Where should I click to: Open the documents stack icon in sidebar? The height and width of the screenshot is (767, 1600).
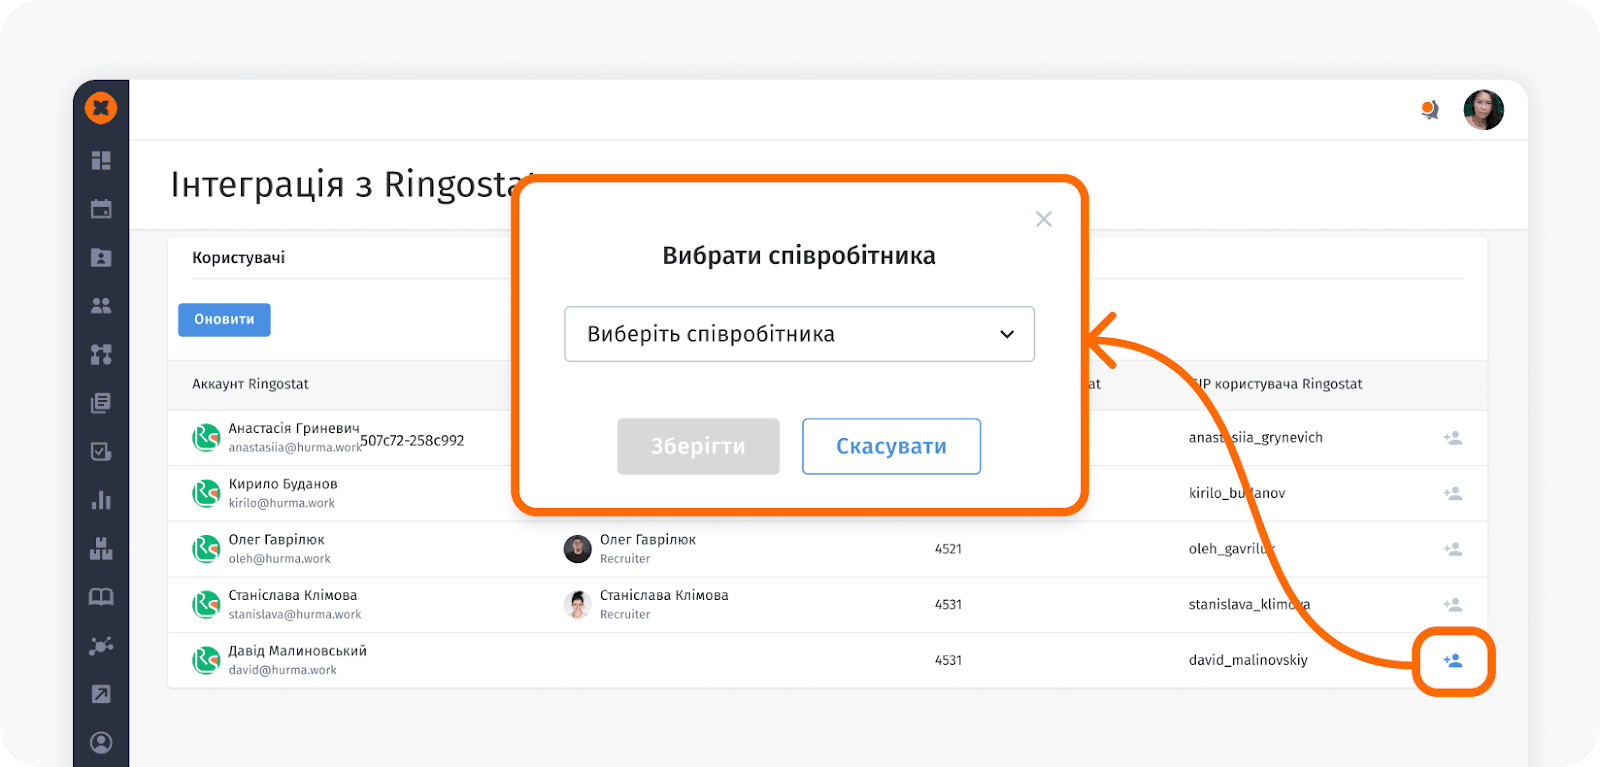(101, 403)
